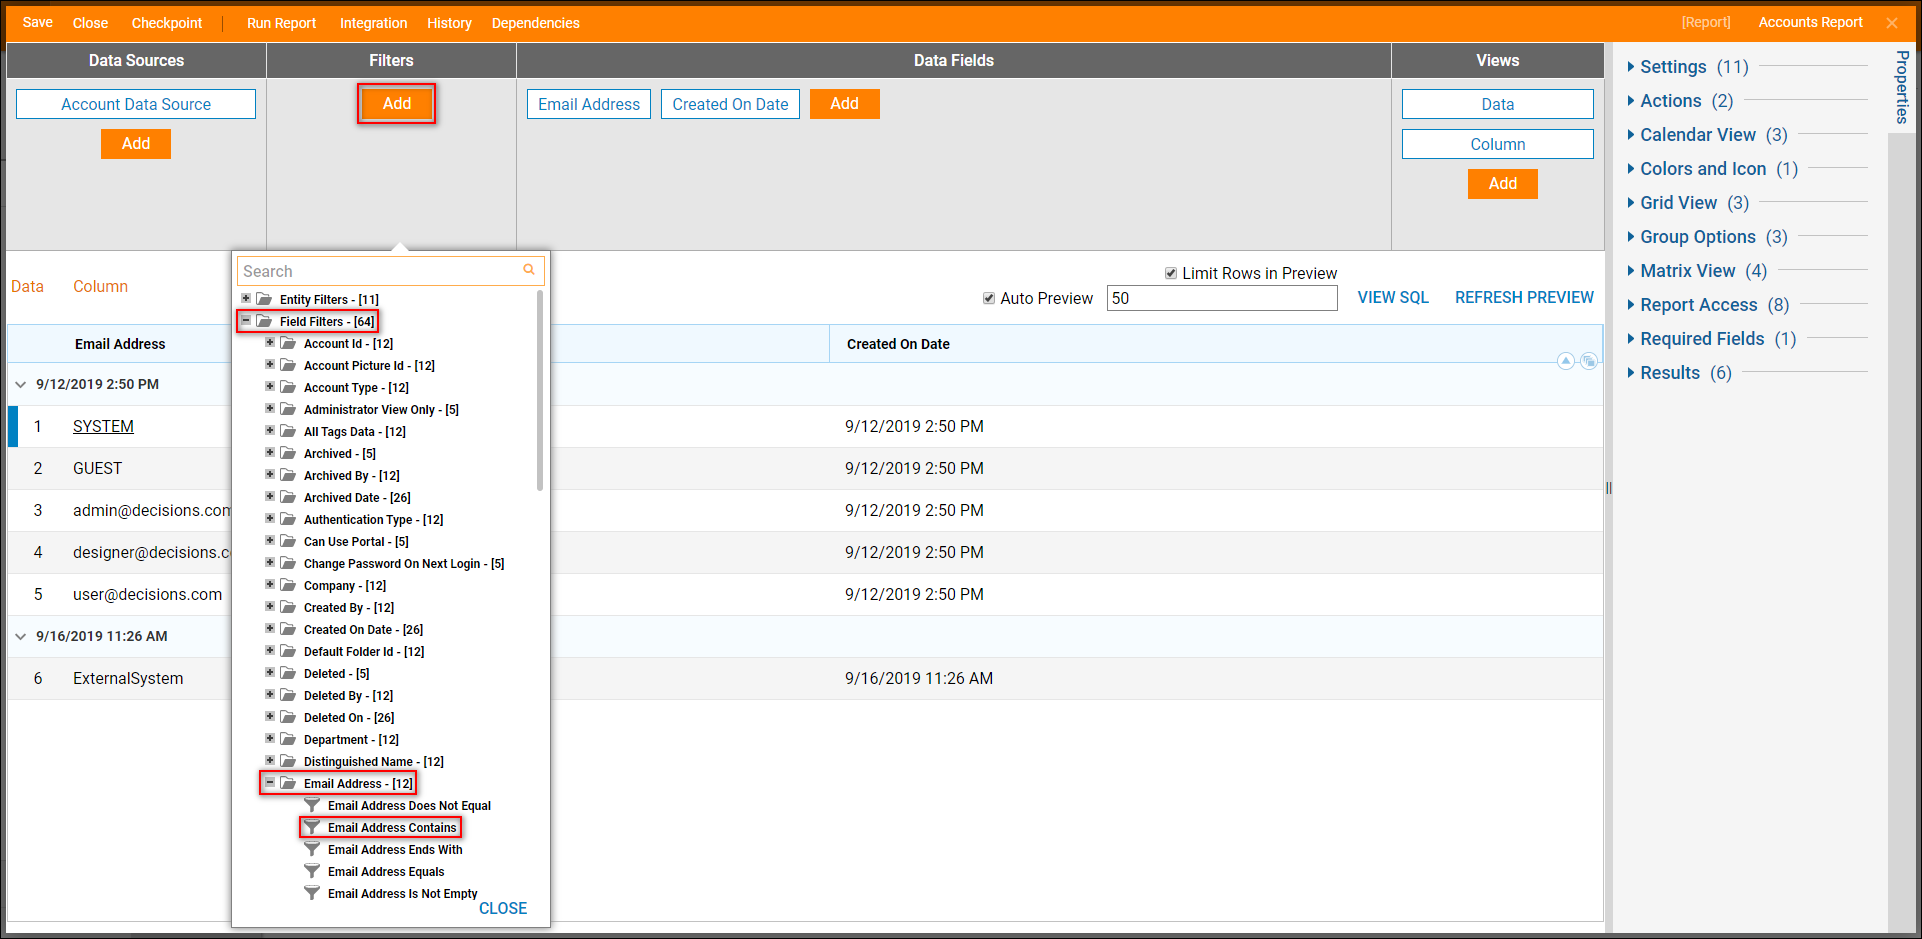Click Add under Data Sources
Image resolution: width=1922 pixels, height=939 pixels.
pos(136,144)
